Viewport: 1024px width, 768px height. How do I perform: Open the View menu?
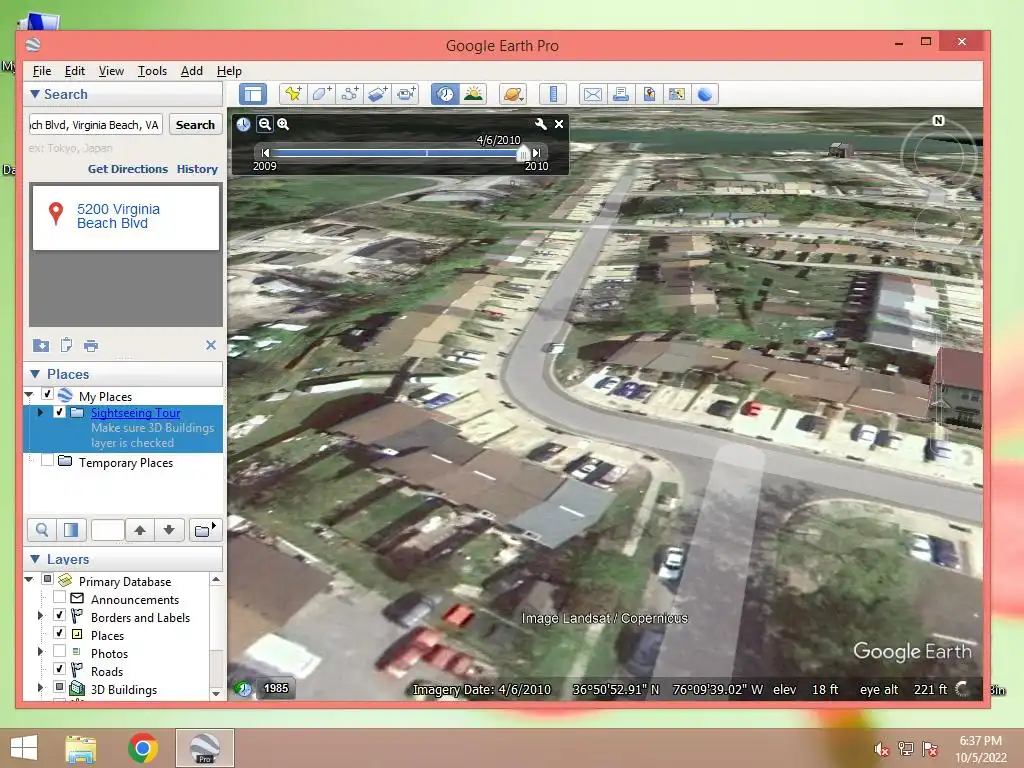tap(111, 71)
